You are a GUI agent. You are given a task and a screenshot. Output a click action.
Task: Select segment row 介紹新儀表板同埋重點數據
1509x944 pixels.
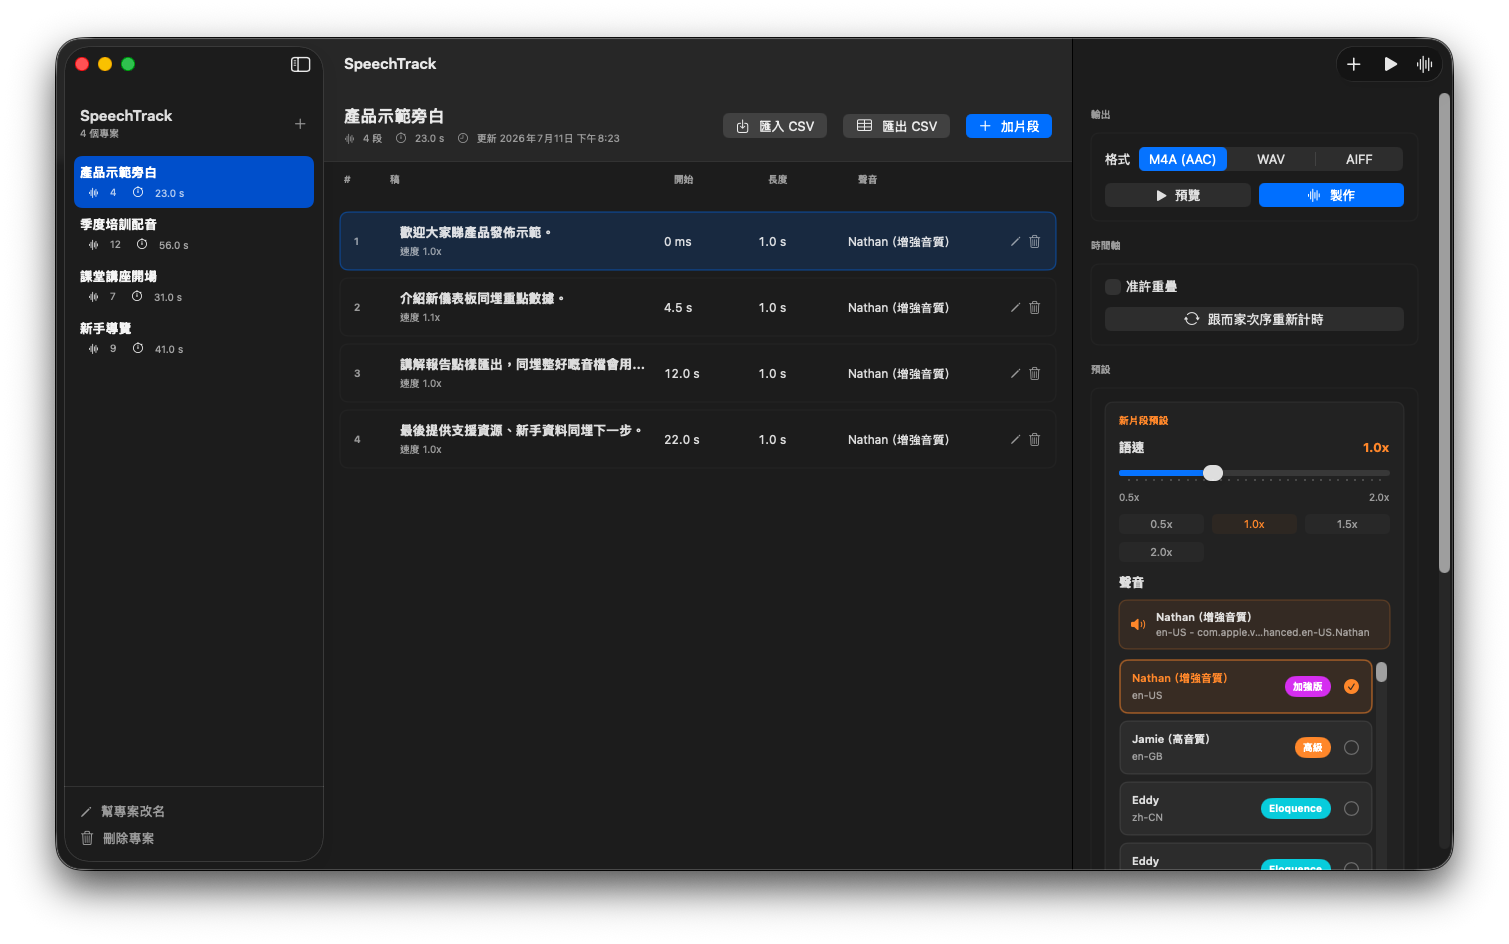tap(698, 307)
